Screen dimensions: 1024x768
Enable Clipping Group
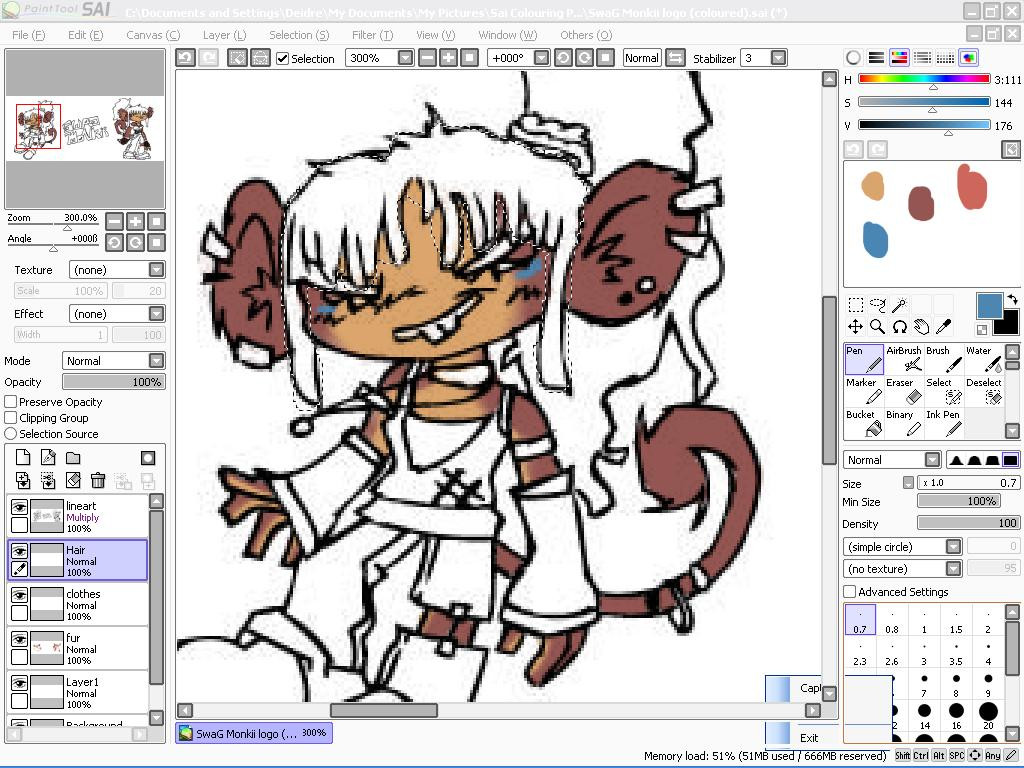[10, 418]
